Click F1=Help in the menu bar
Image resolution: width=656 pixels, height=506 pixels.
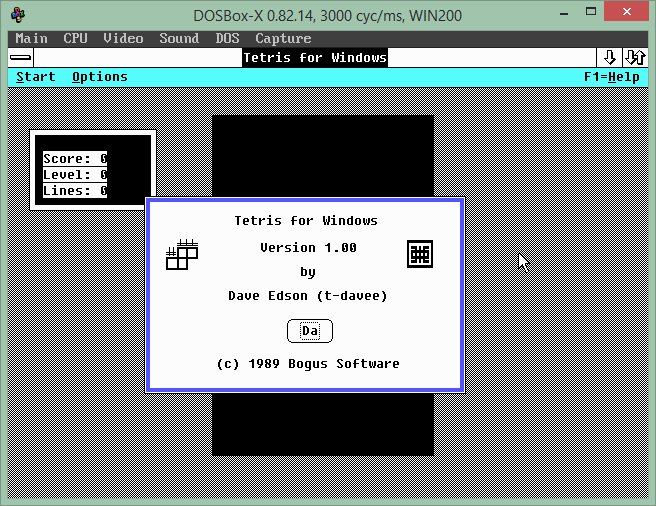[612, 77]
